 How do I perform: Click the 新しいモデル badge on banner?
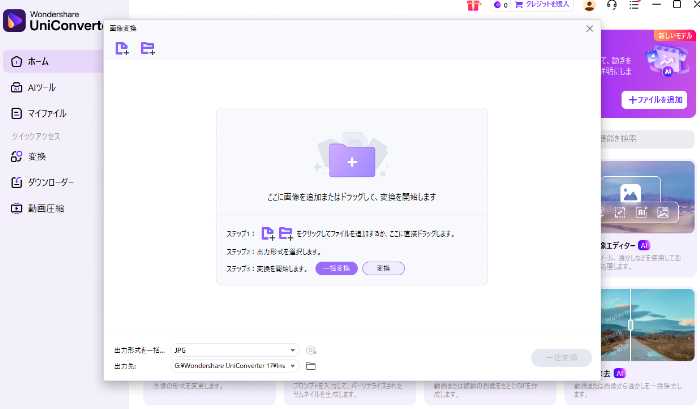point(675,36)
